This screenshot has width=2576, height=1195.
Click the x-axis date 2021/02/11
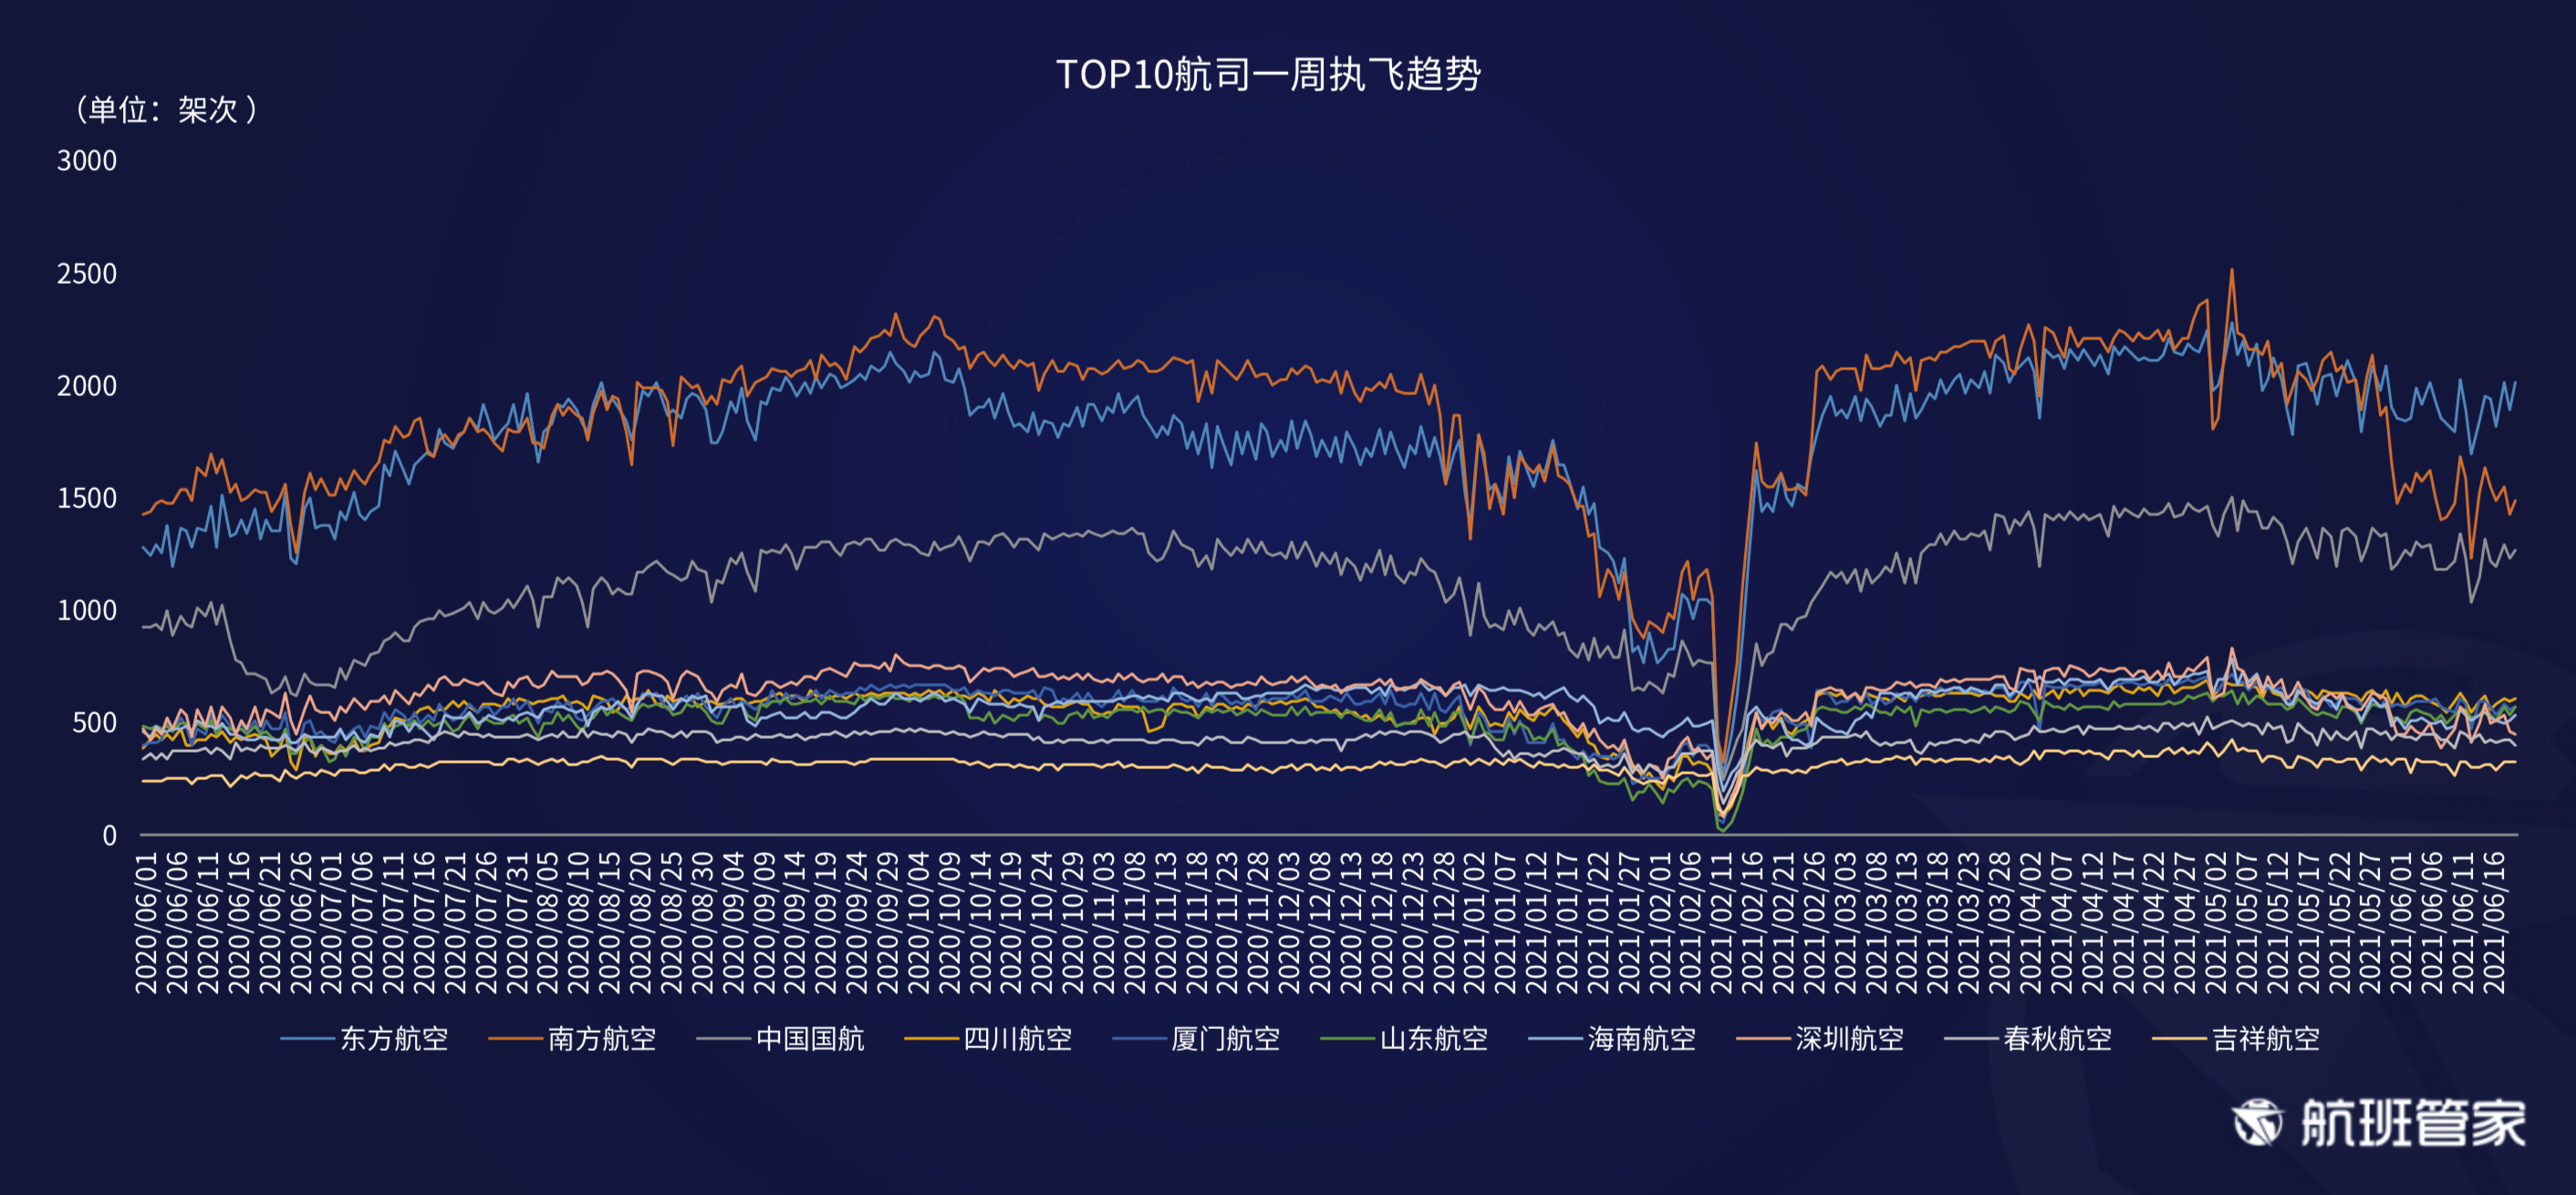click(1722, 922)
